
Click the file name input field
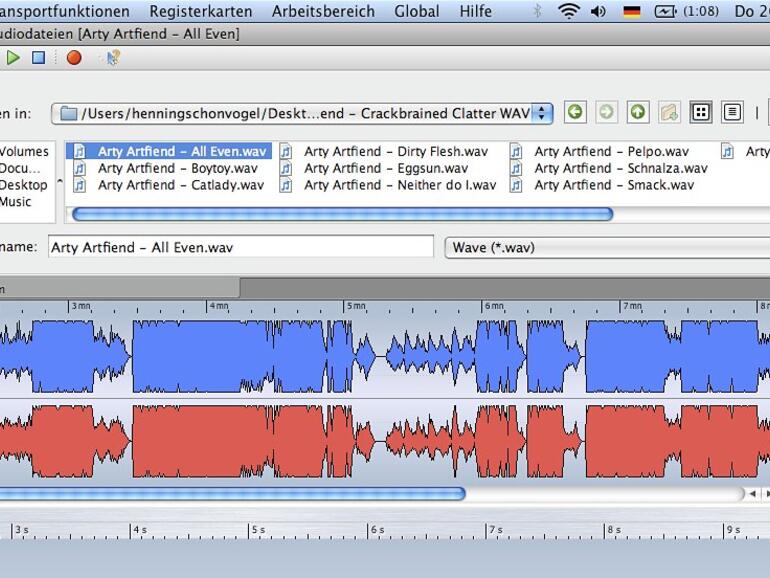click(240, 247)
